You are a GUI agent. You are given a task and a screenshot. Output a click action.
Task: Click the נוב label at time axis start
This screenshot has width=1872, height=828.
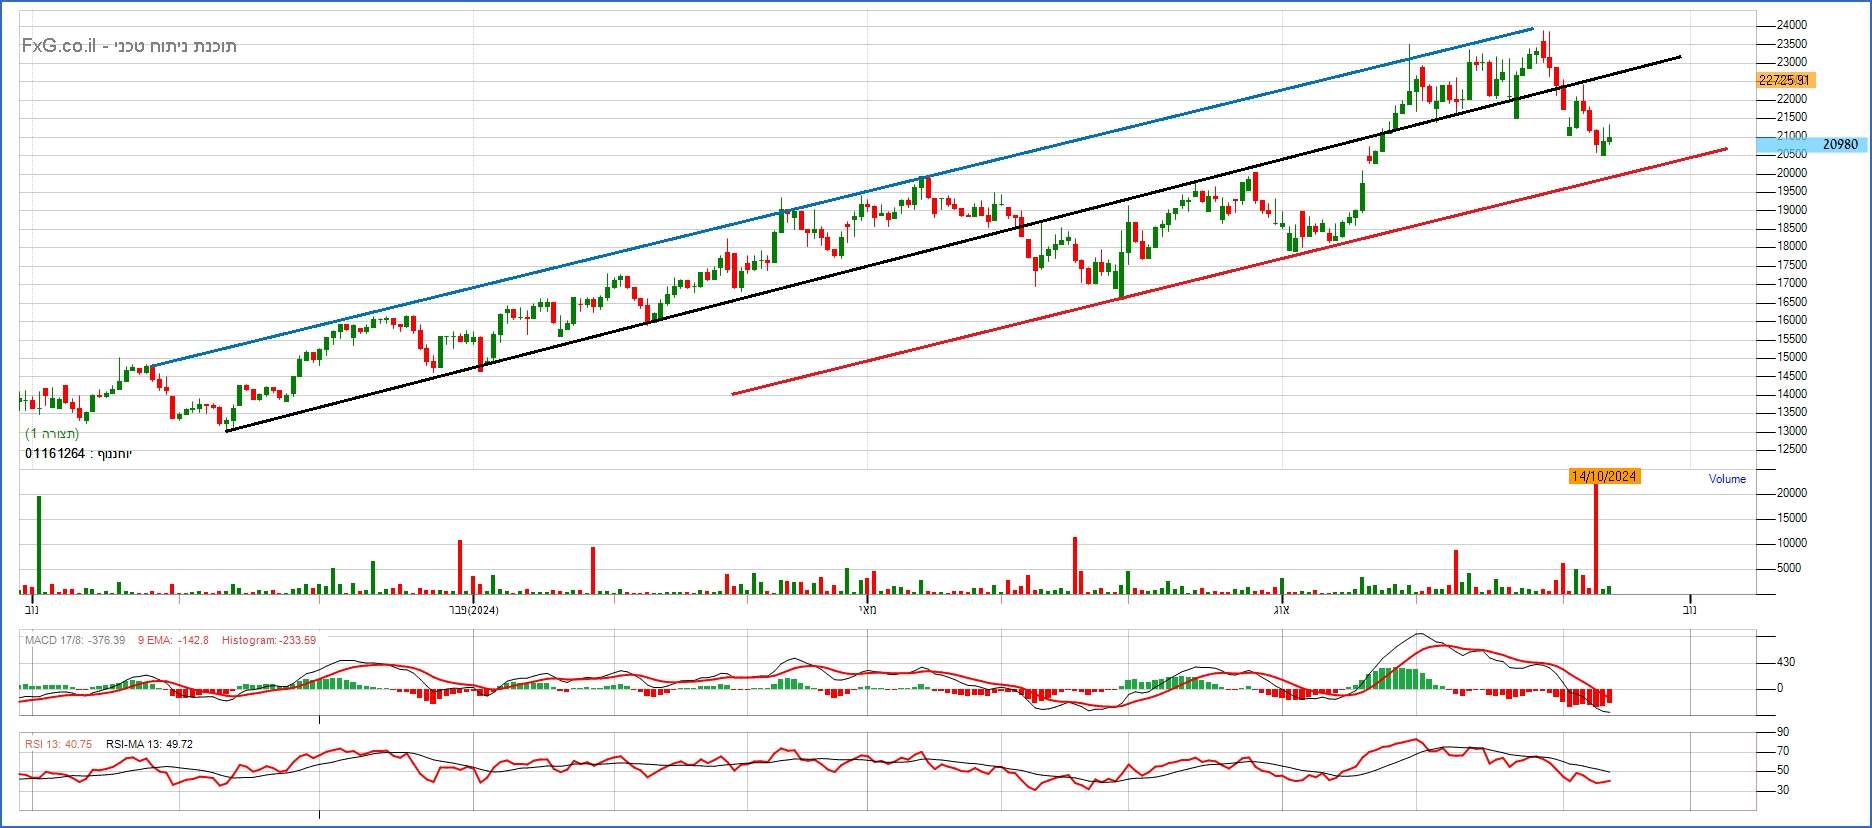pos(31,610)
